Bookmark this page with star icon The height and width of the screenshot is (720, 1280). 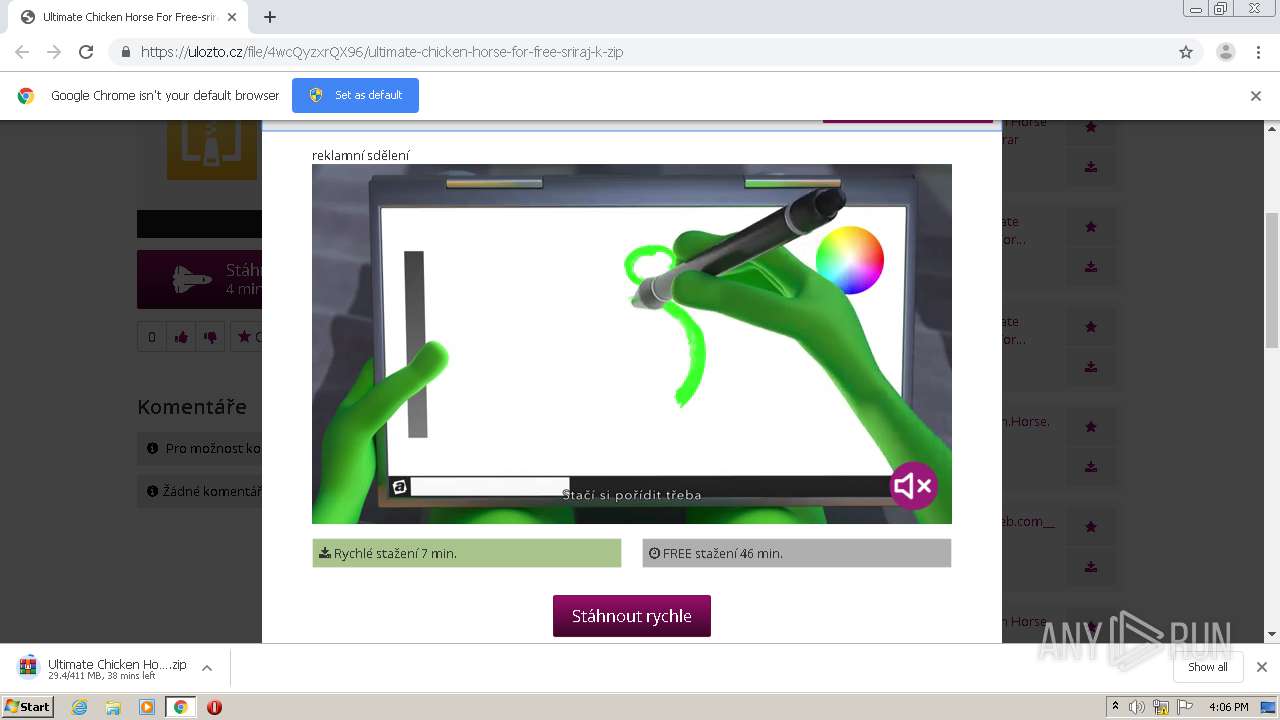coord(1186,52)
